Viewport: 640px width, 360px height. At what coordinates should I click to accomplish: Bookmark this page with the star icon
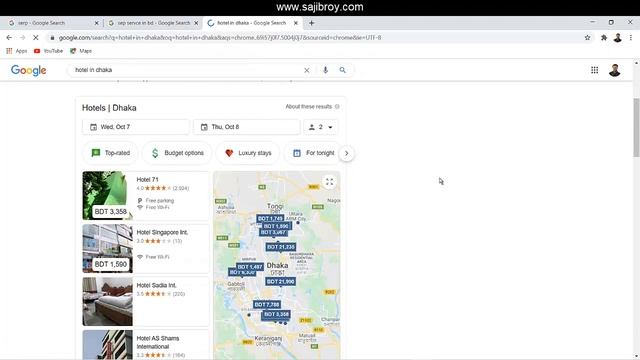(587, 38)
